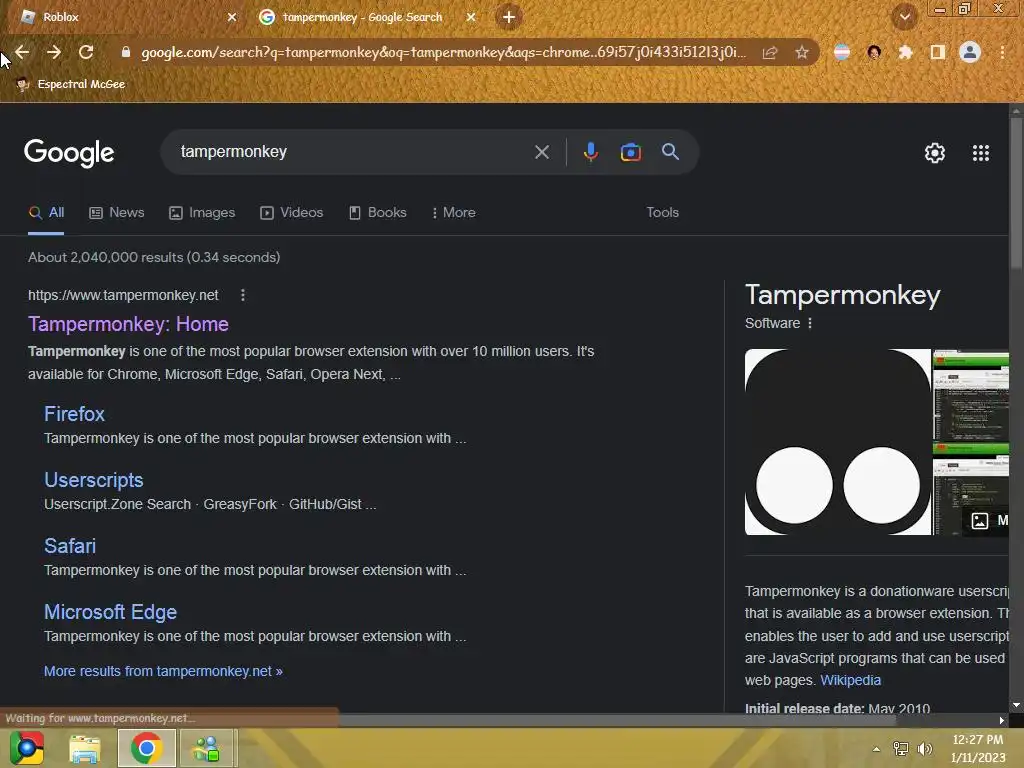Image resolution: width=1024 pixels, height=768 pixels.
Task: Bookmark this page with the star icon
Action: tap(802, 52)
